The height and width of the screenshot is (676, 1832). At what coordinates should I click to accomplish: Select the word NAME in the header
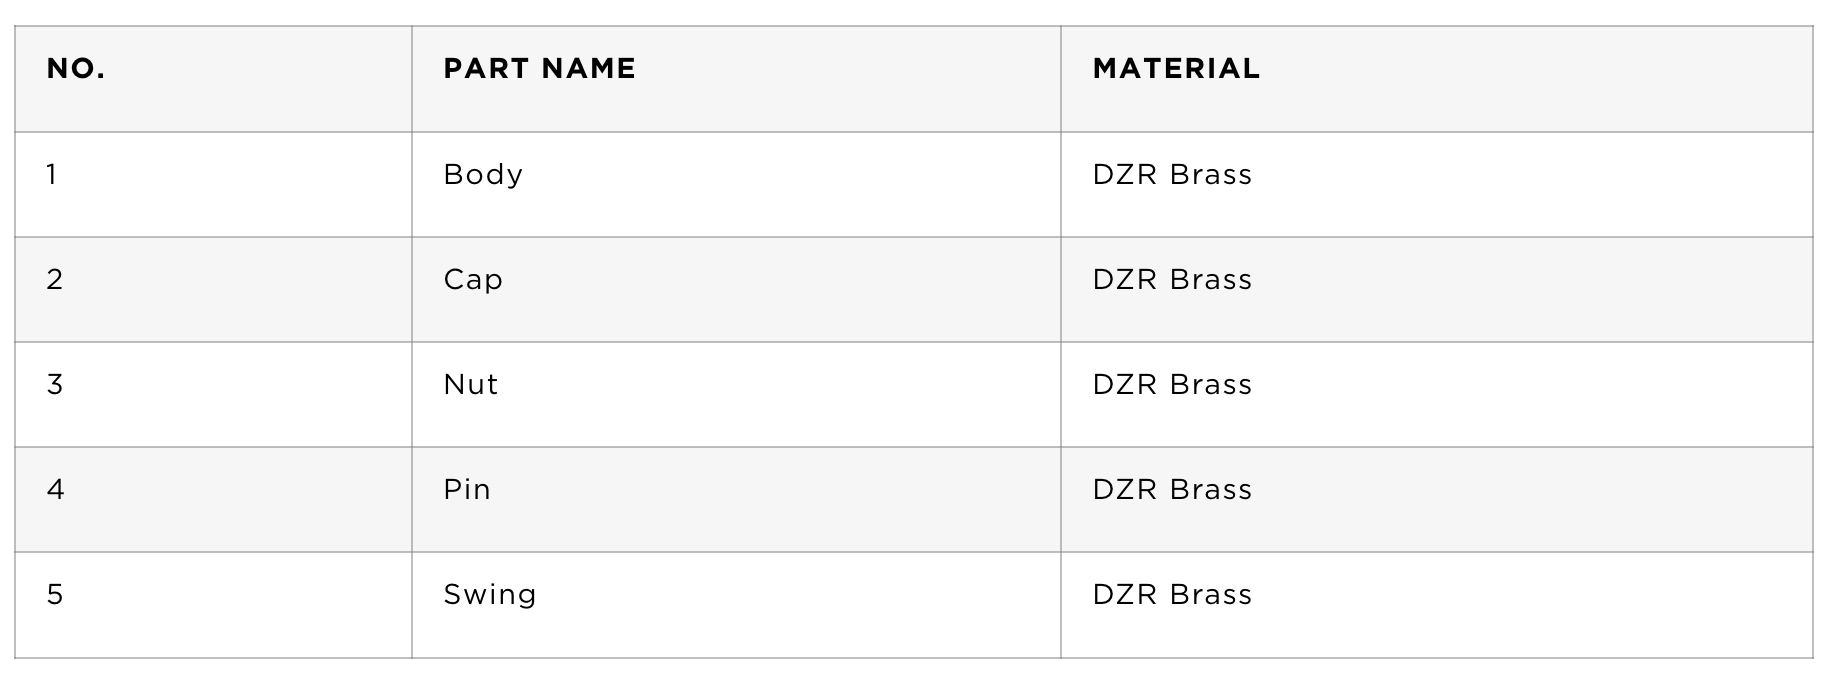click(585, 68)
